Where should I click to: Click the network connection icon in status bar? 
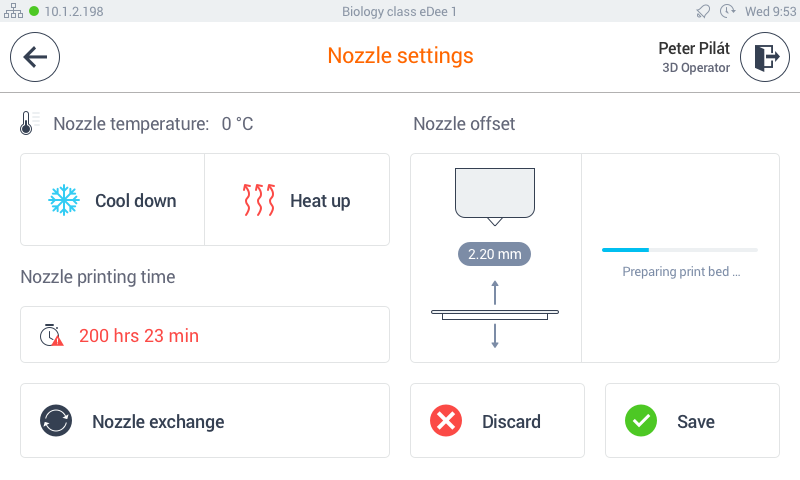coord(13,11)
